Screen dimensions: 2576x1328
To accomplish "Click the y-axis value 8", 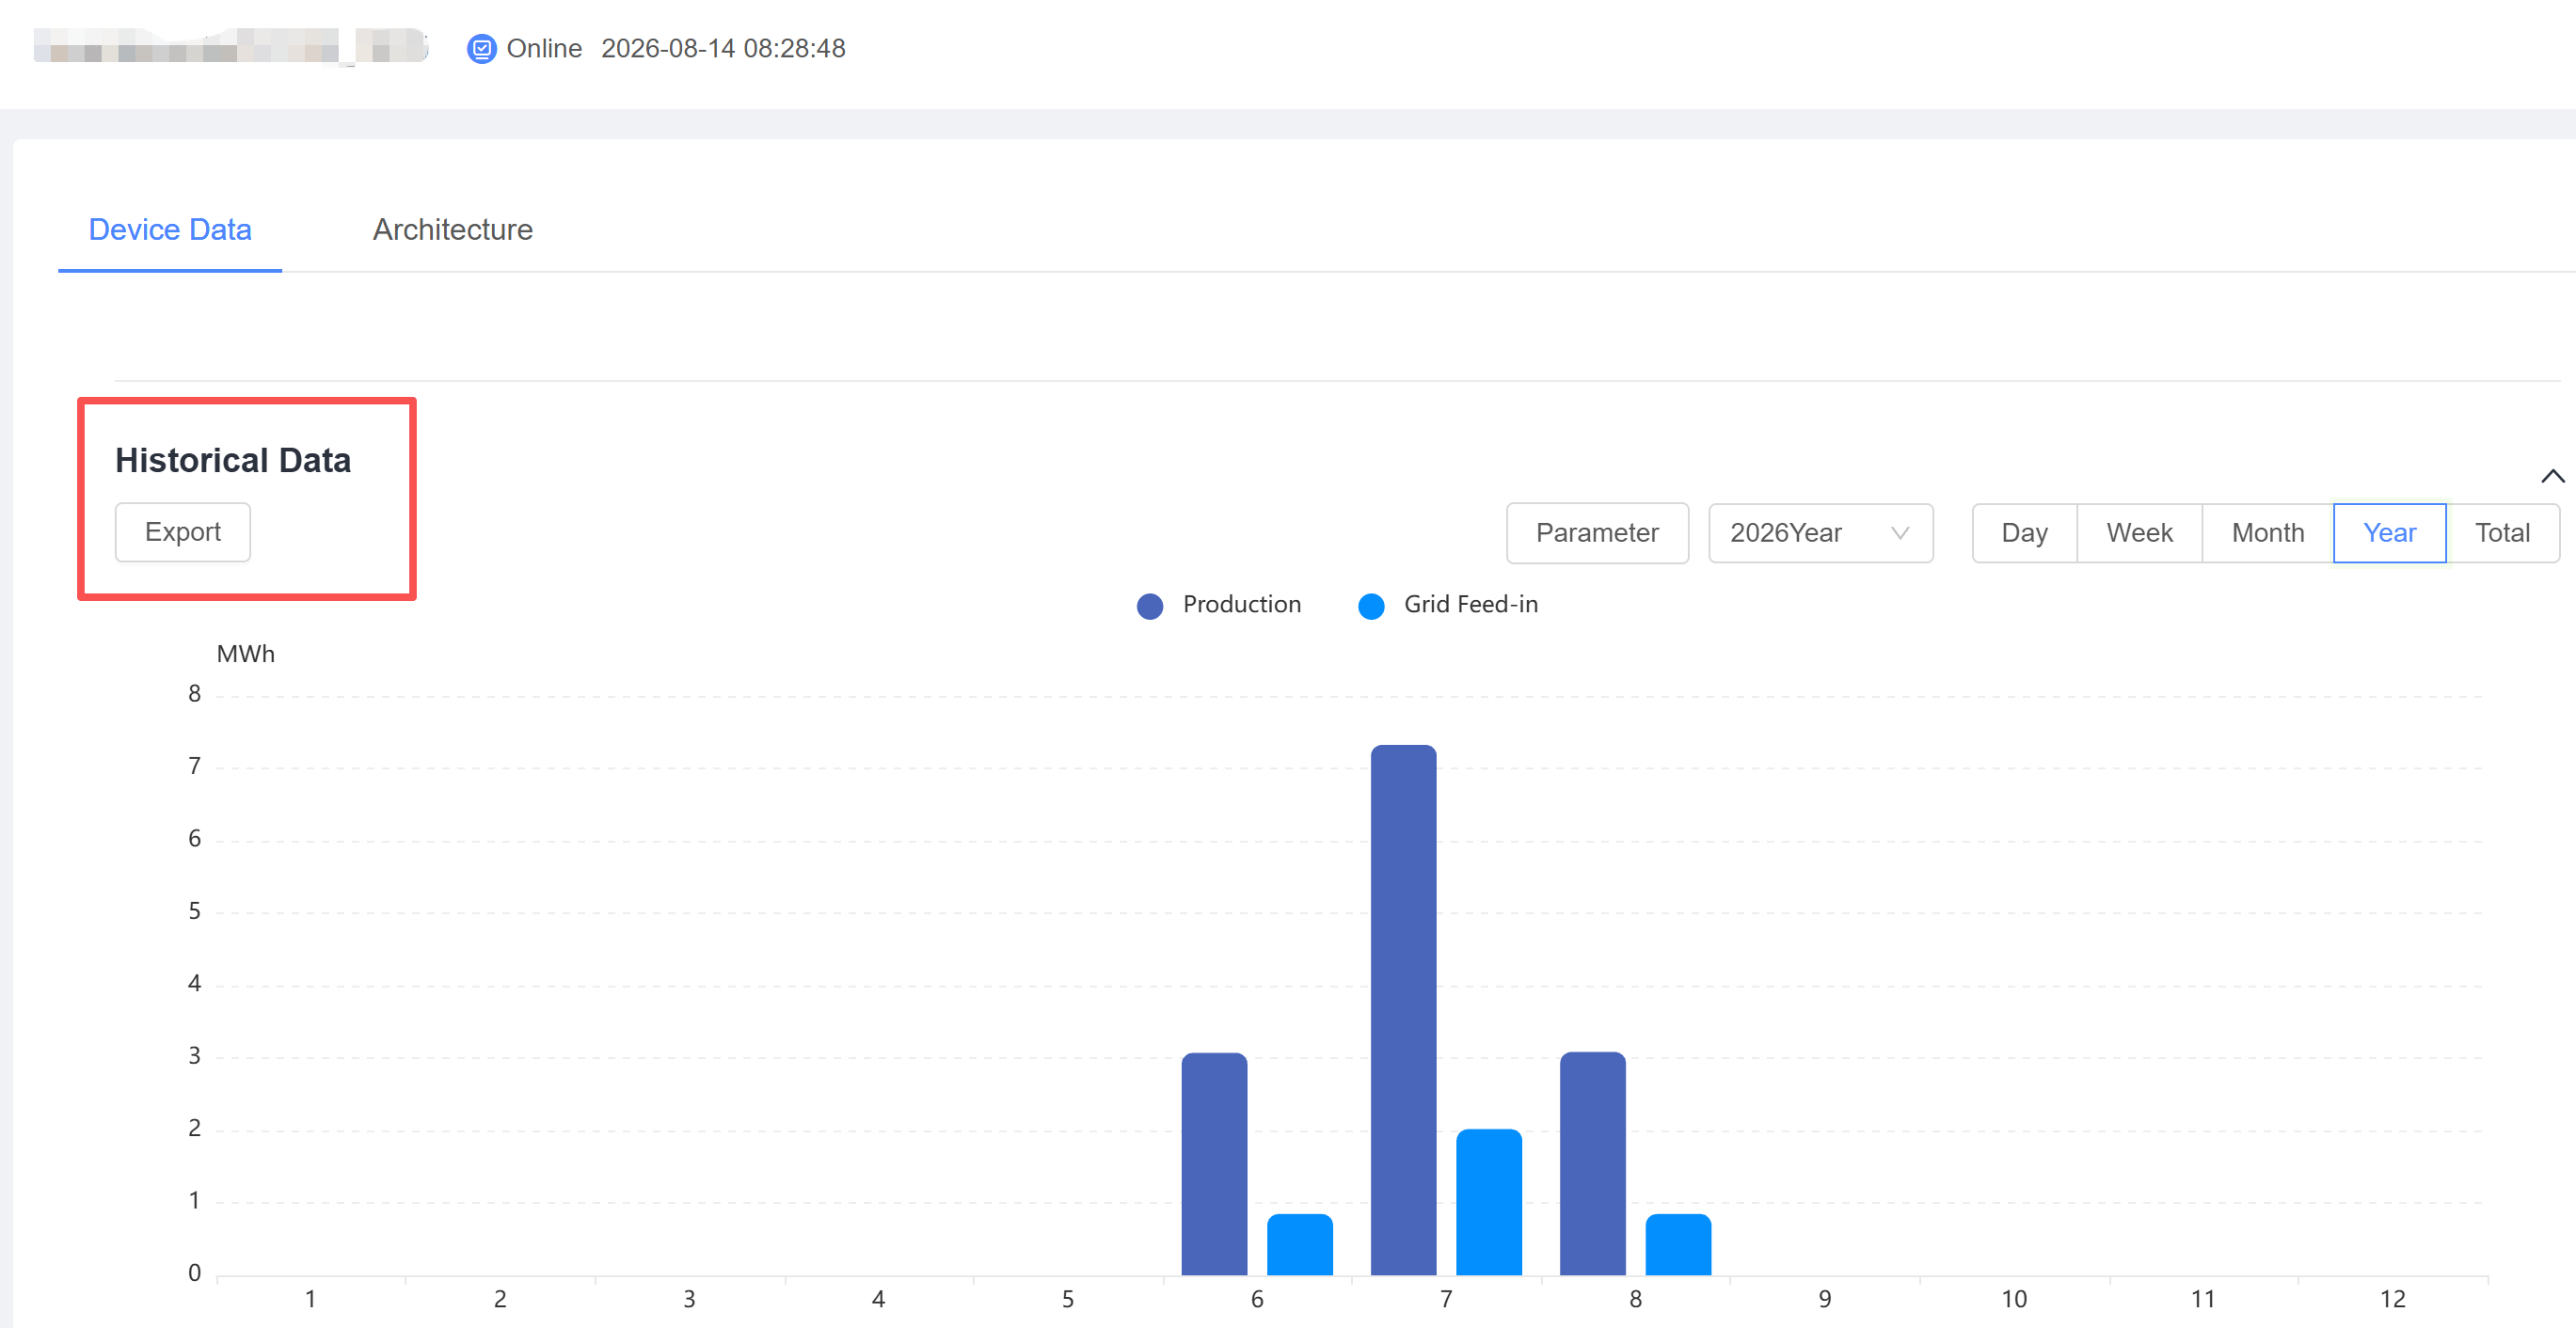I will (194, 694).
